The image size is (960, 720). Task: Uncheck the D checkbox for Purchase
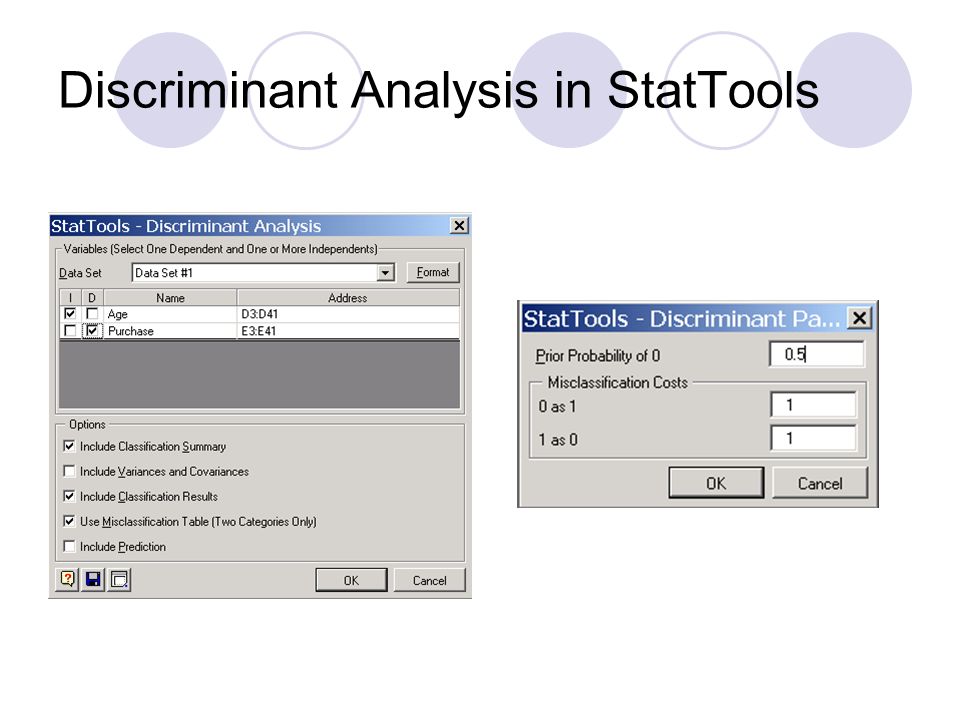coord(92,331)
